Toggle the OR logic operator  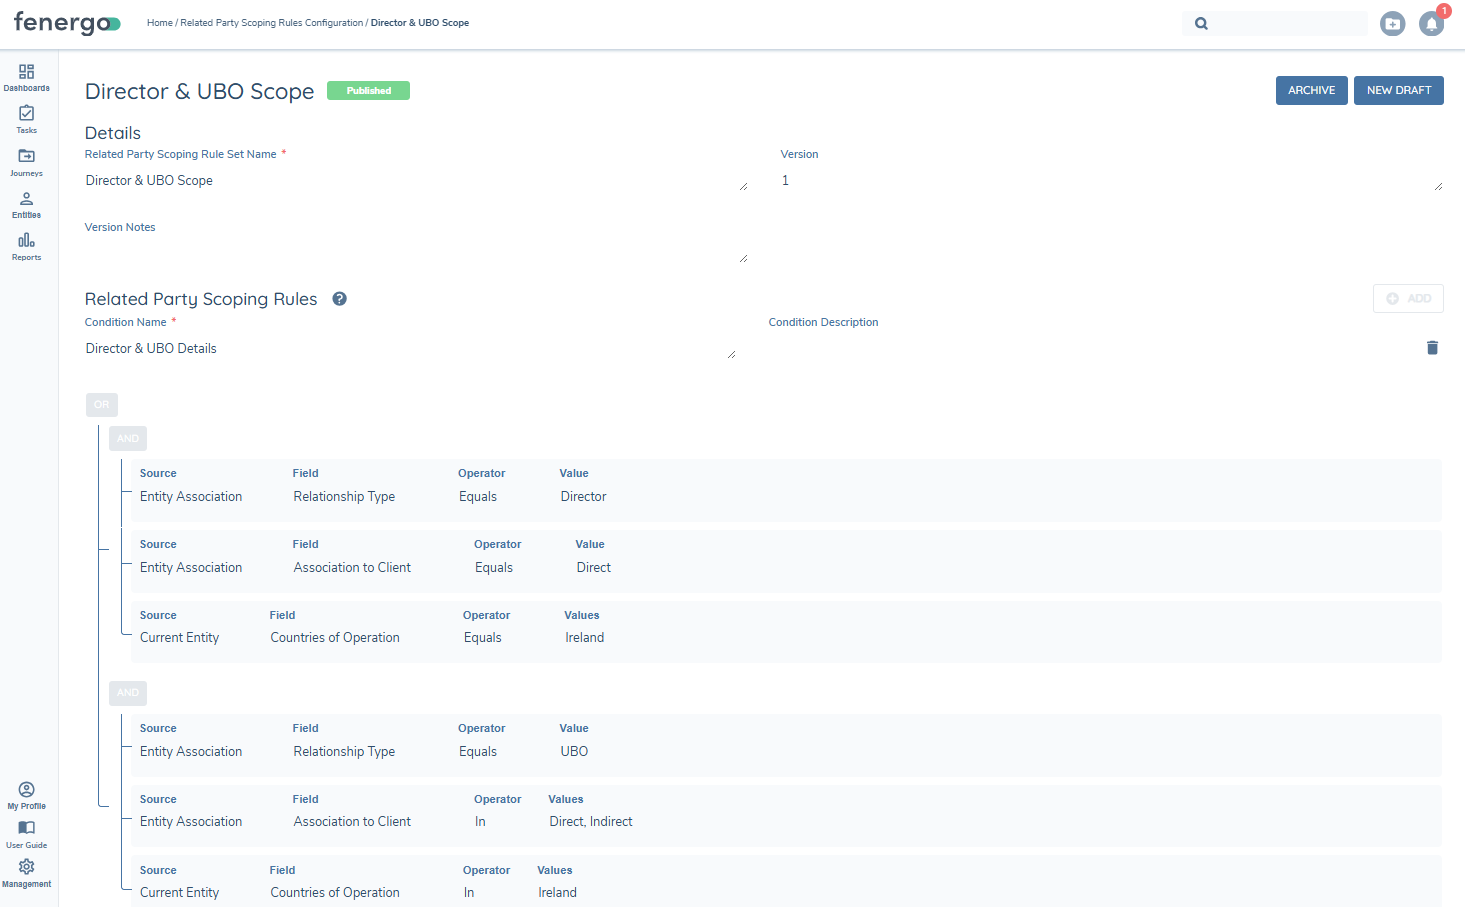102,405
